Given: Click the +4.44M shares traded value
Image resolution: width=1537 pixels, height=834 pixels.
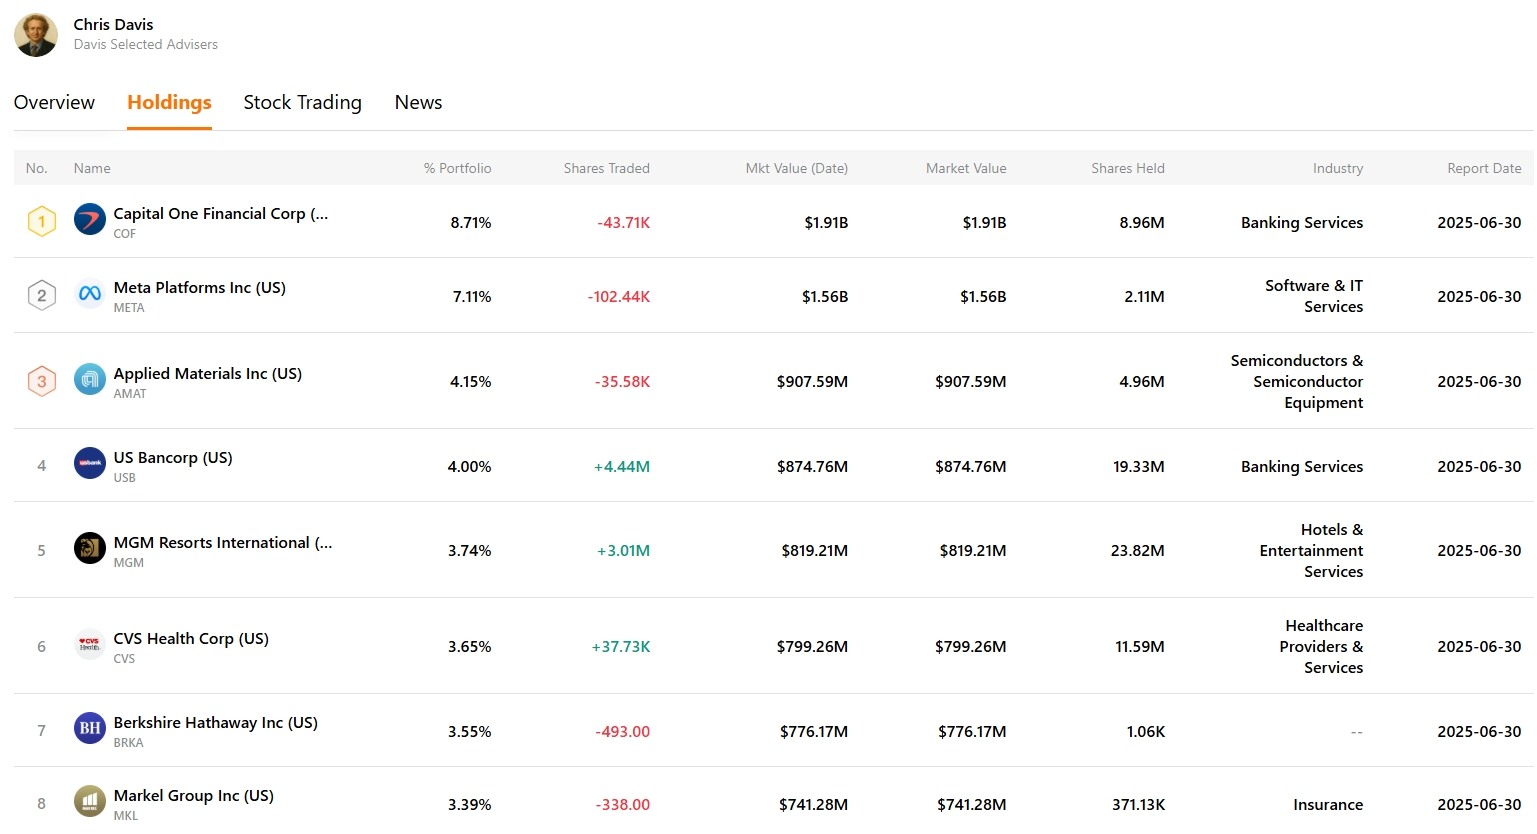Looking at the screenshot, I should click(x=622, y=466).
